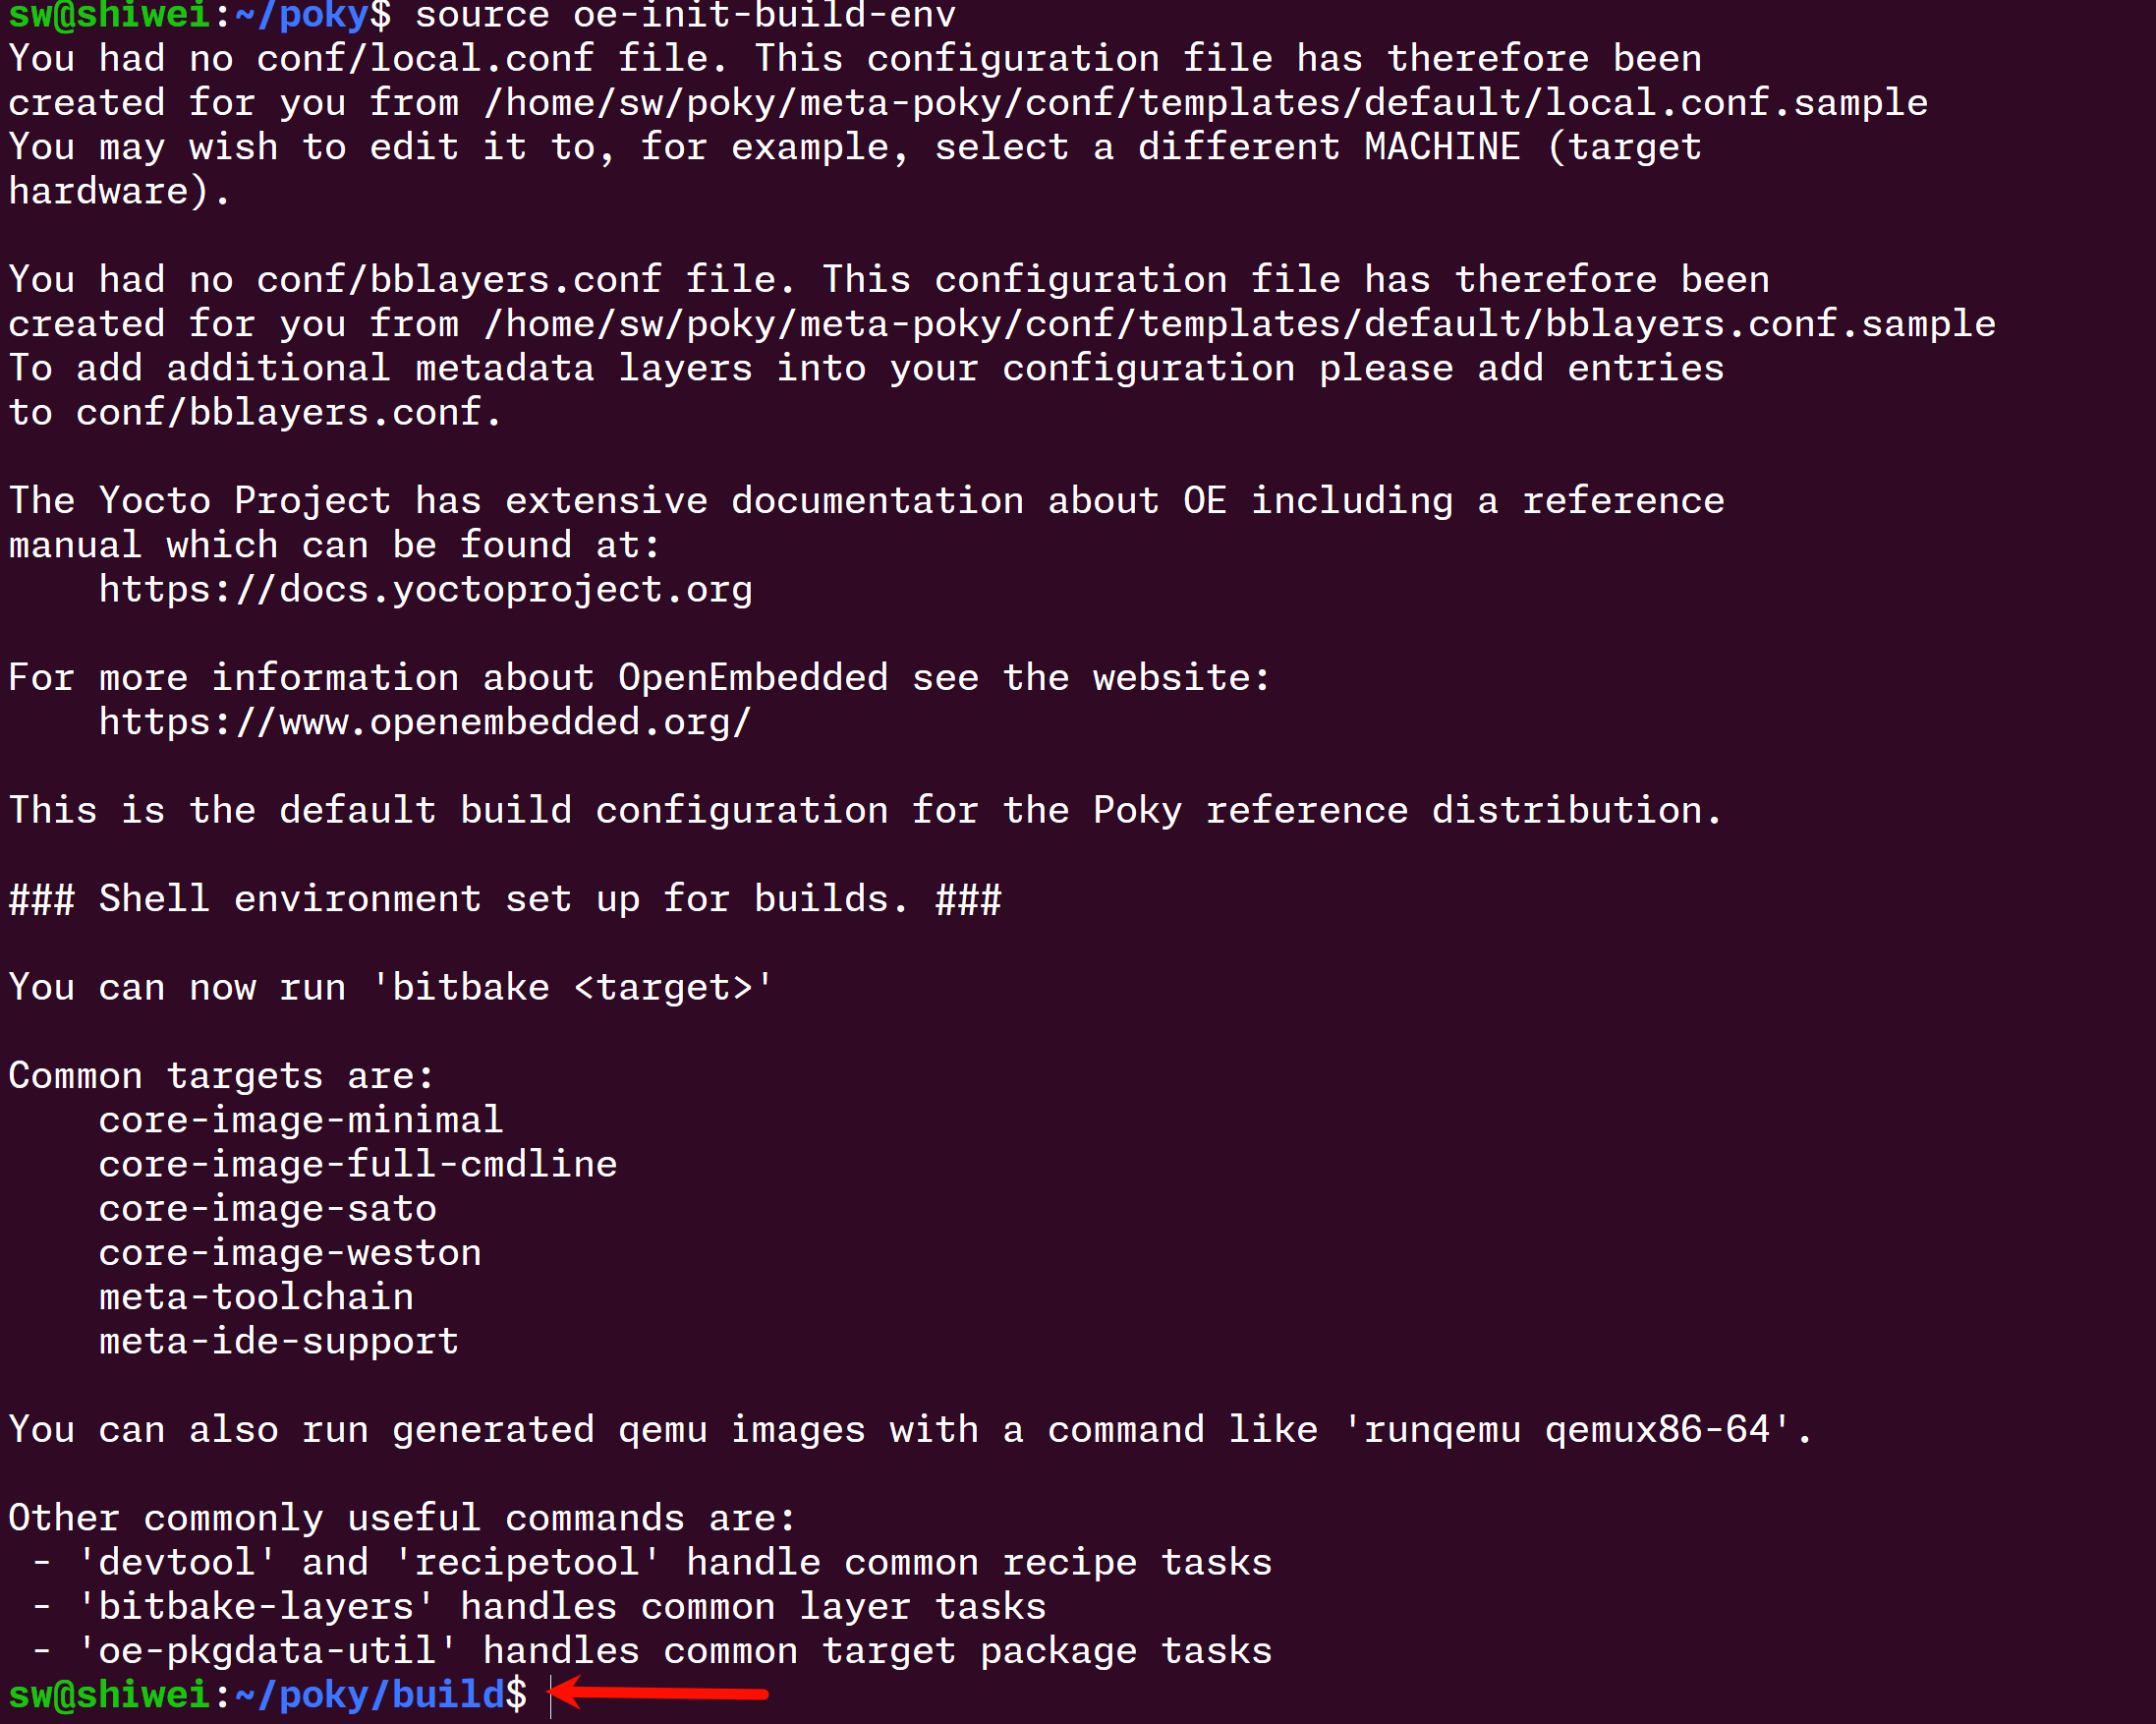Click the 'recipetool' command name
The height and width of the screenshot is (1724, 2156).
click(x=526, y=1563)
